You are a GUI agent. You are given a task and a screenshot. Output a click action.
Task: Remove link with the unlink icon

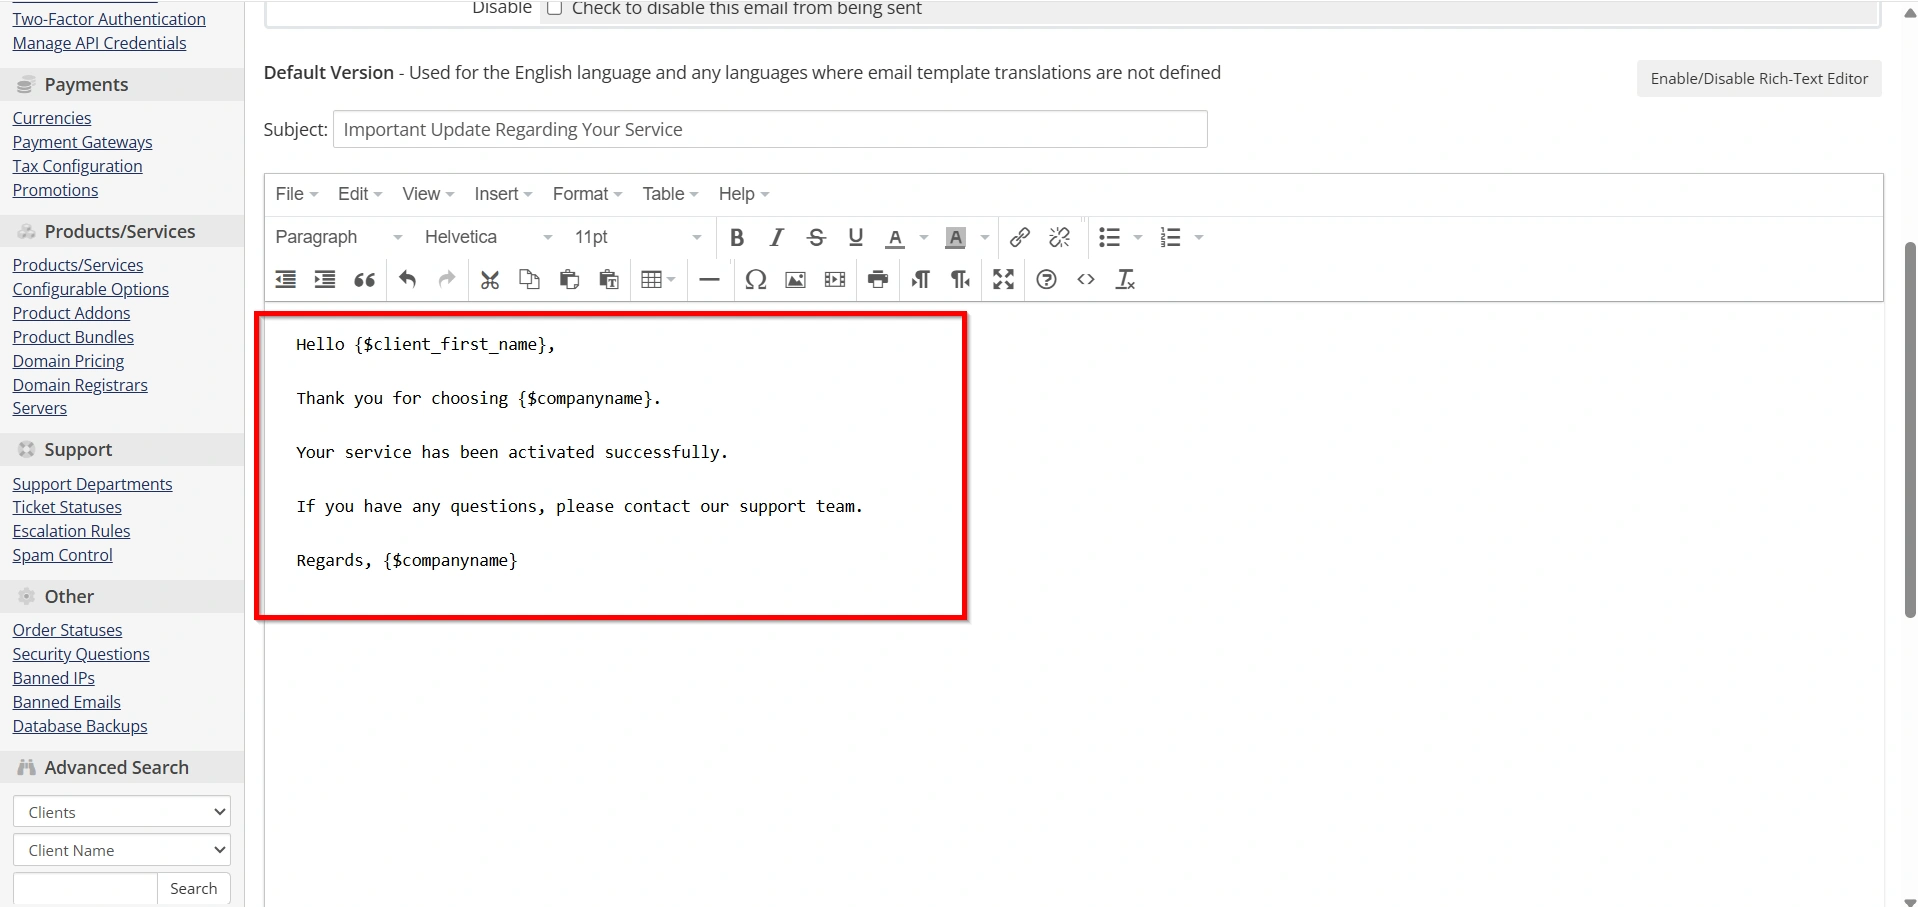pos(1060,237)
